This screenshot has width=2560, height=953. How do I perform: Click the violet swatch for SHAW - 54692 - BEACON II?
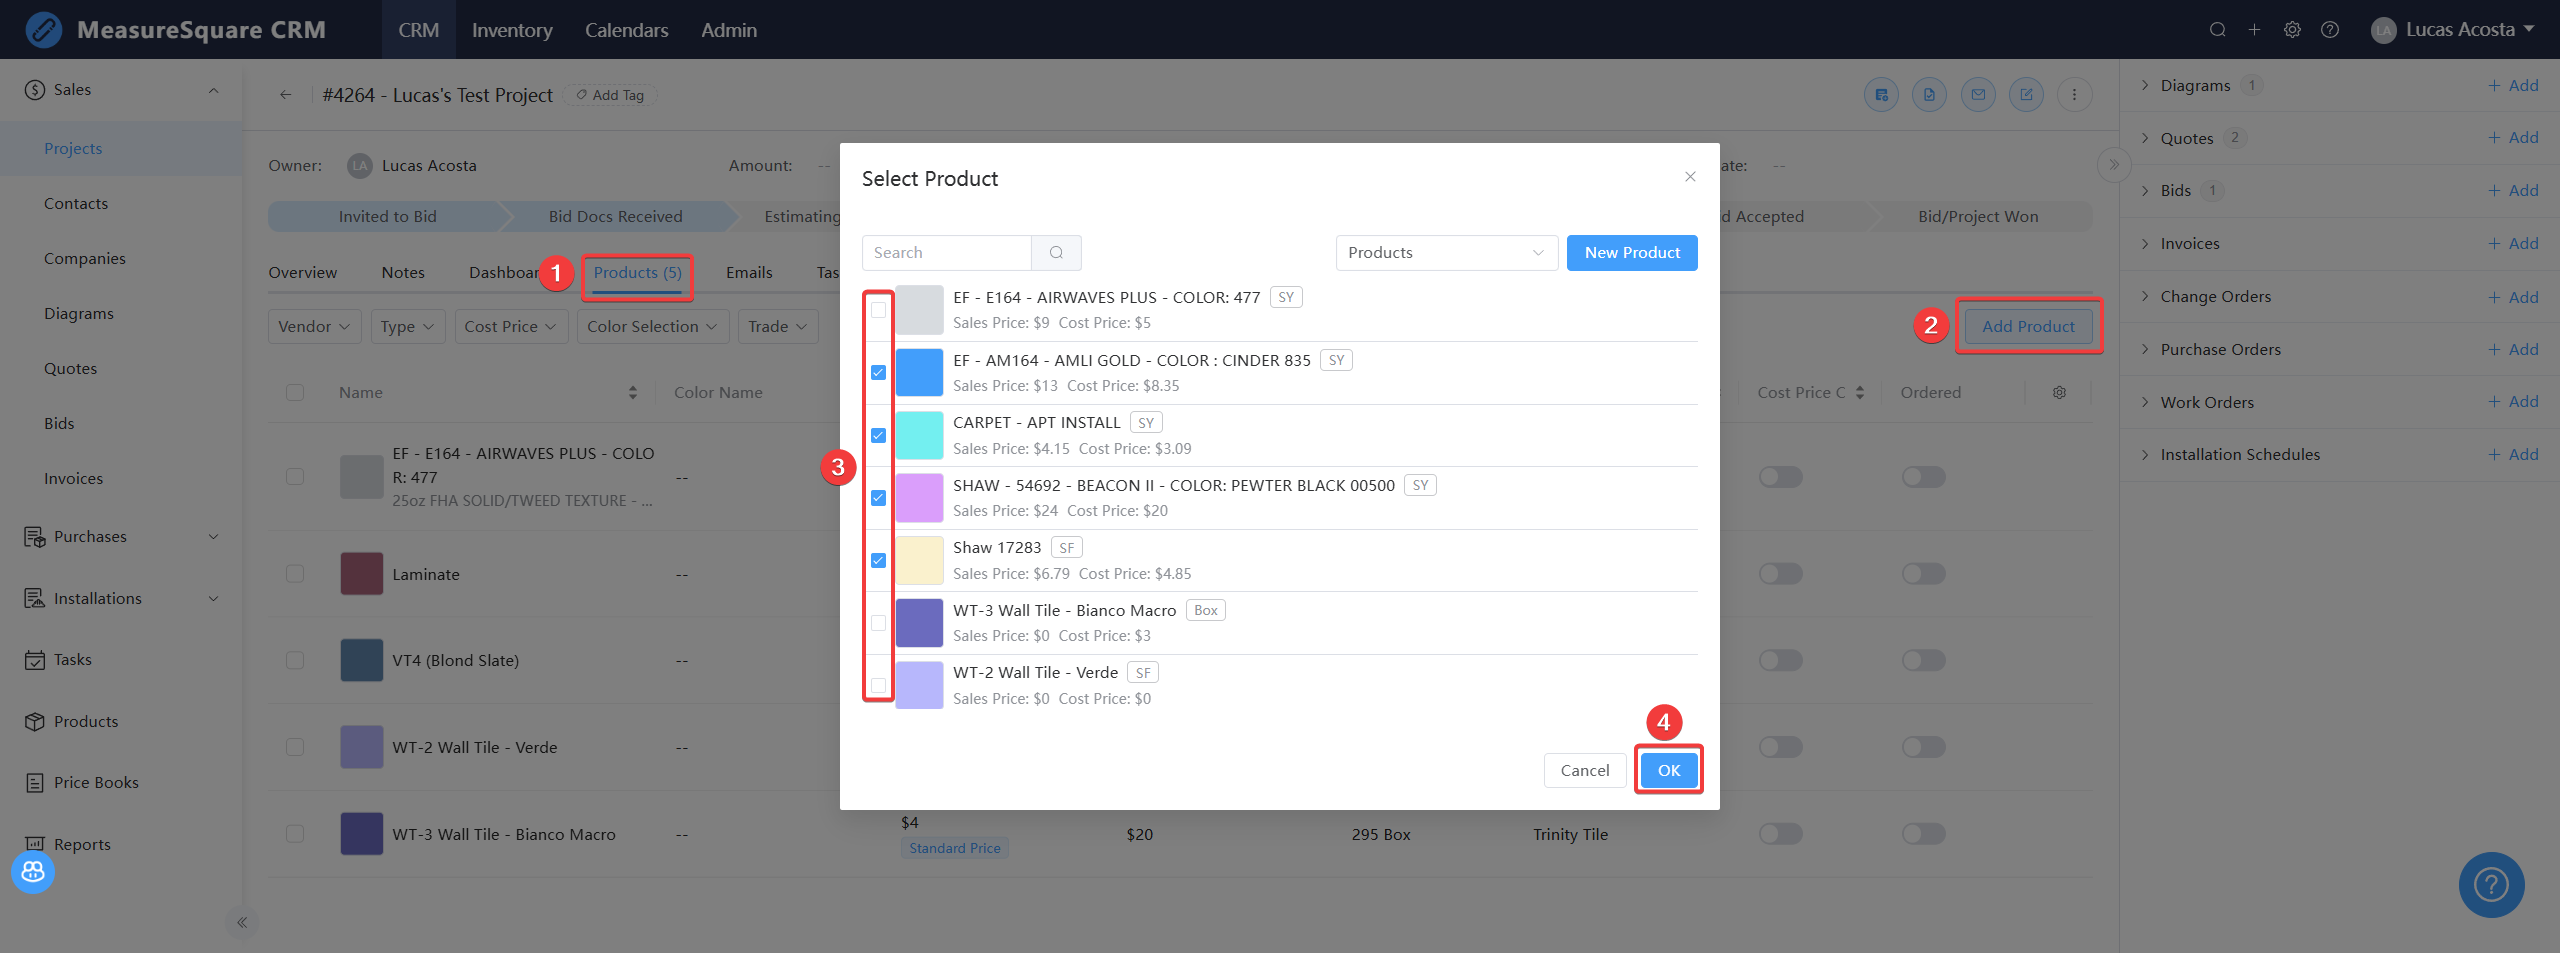click(x=919, y=498)
